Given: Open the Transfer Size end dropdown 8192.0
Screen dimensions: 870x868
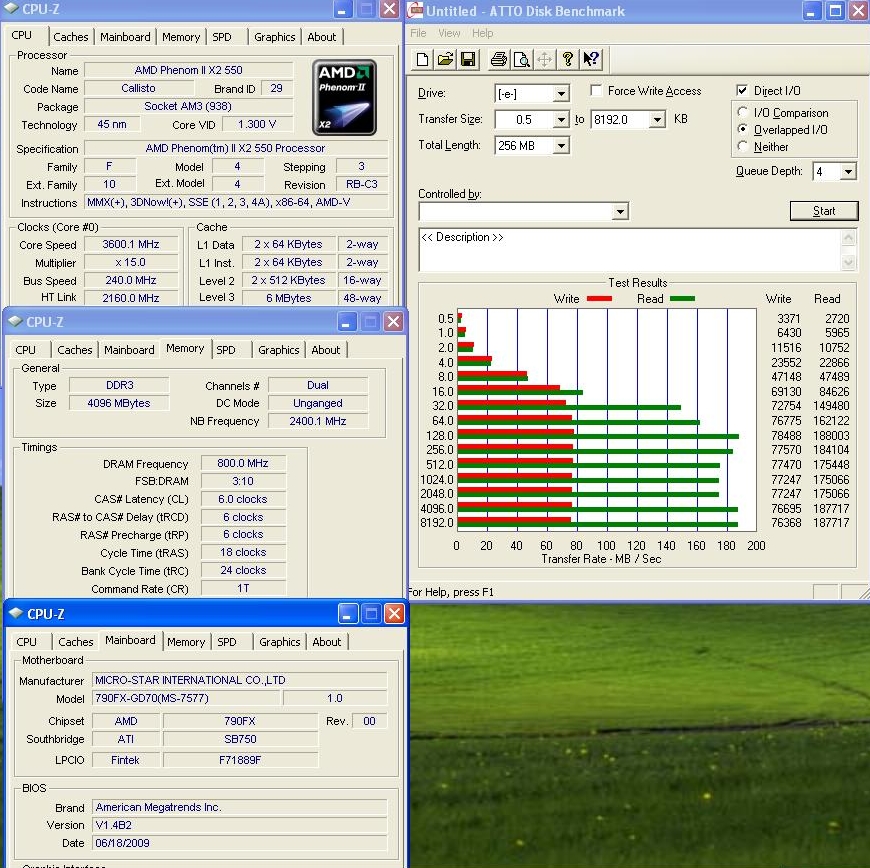Looking at the screenshot, I should coord(657,119).
